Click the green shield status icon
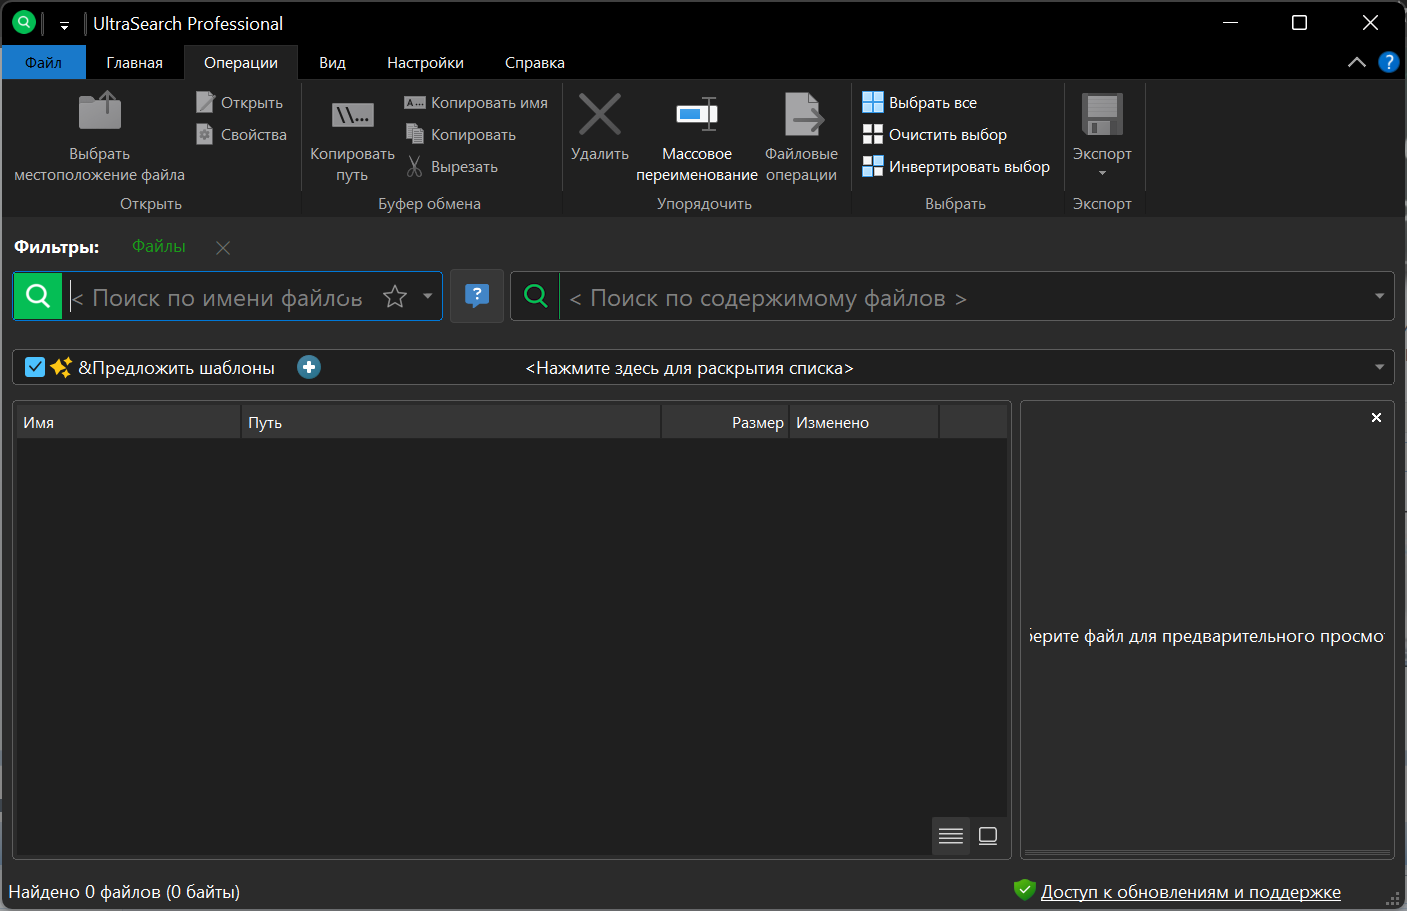This screenshot has height=911, width=1407. 1023,890
